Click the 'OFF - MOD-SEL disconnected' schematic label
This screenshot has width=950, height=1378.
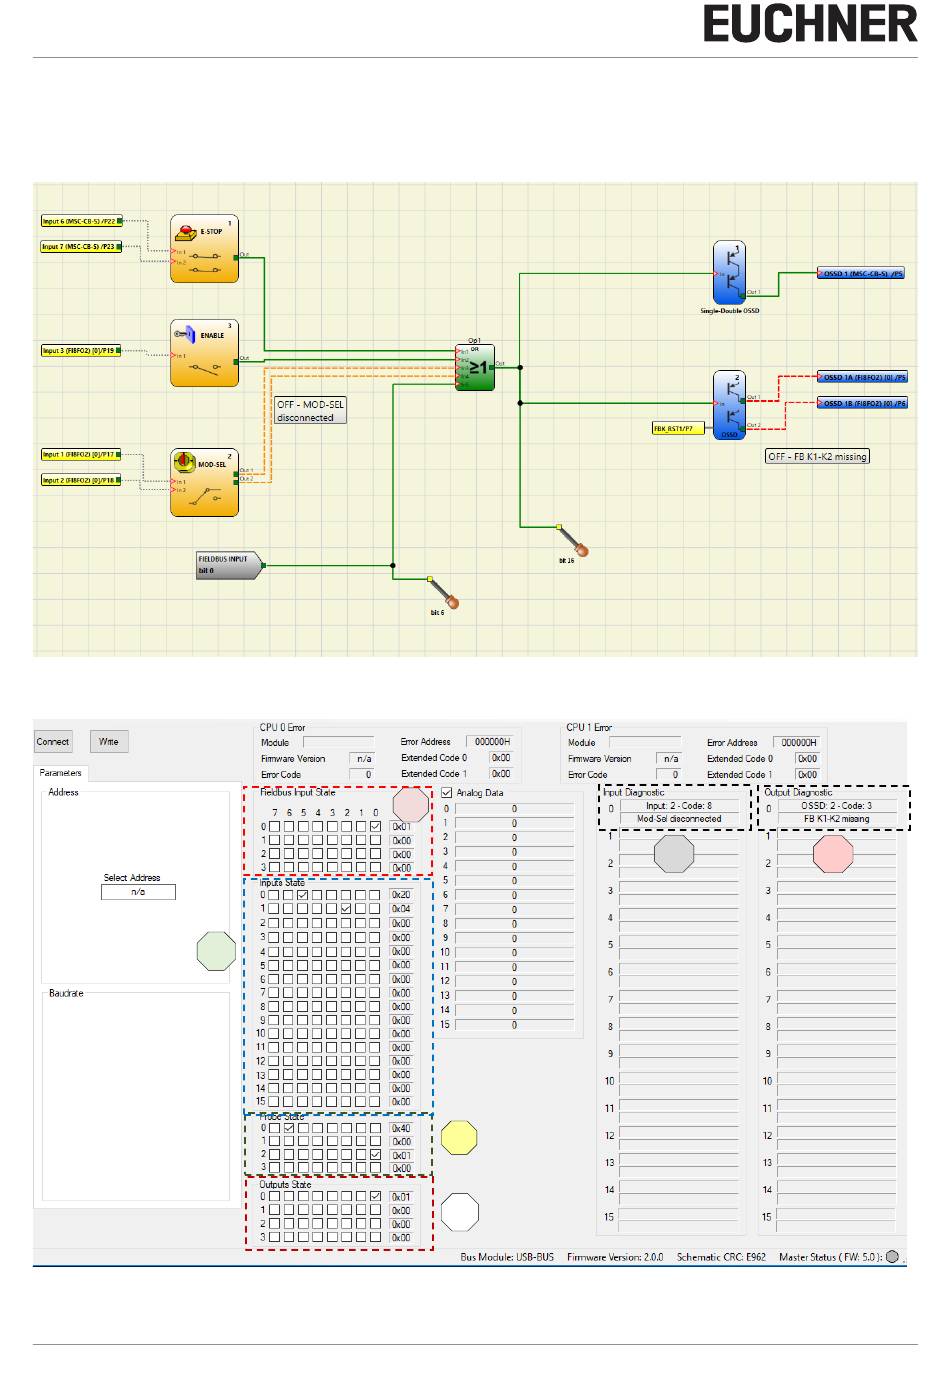click(310, 411)
